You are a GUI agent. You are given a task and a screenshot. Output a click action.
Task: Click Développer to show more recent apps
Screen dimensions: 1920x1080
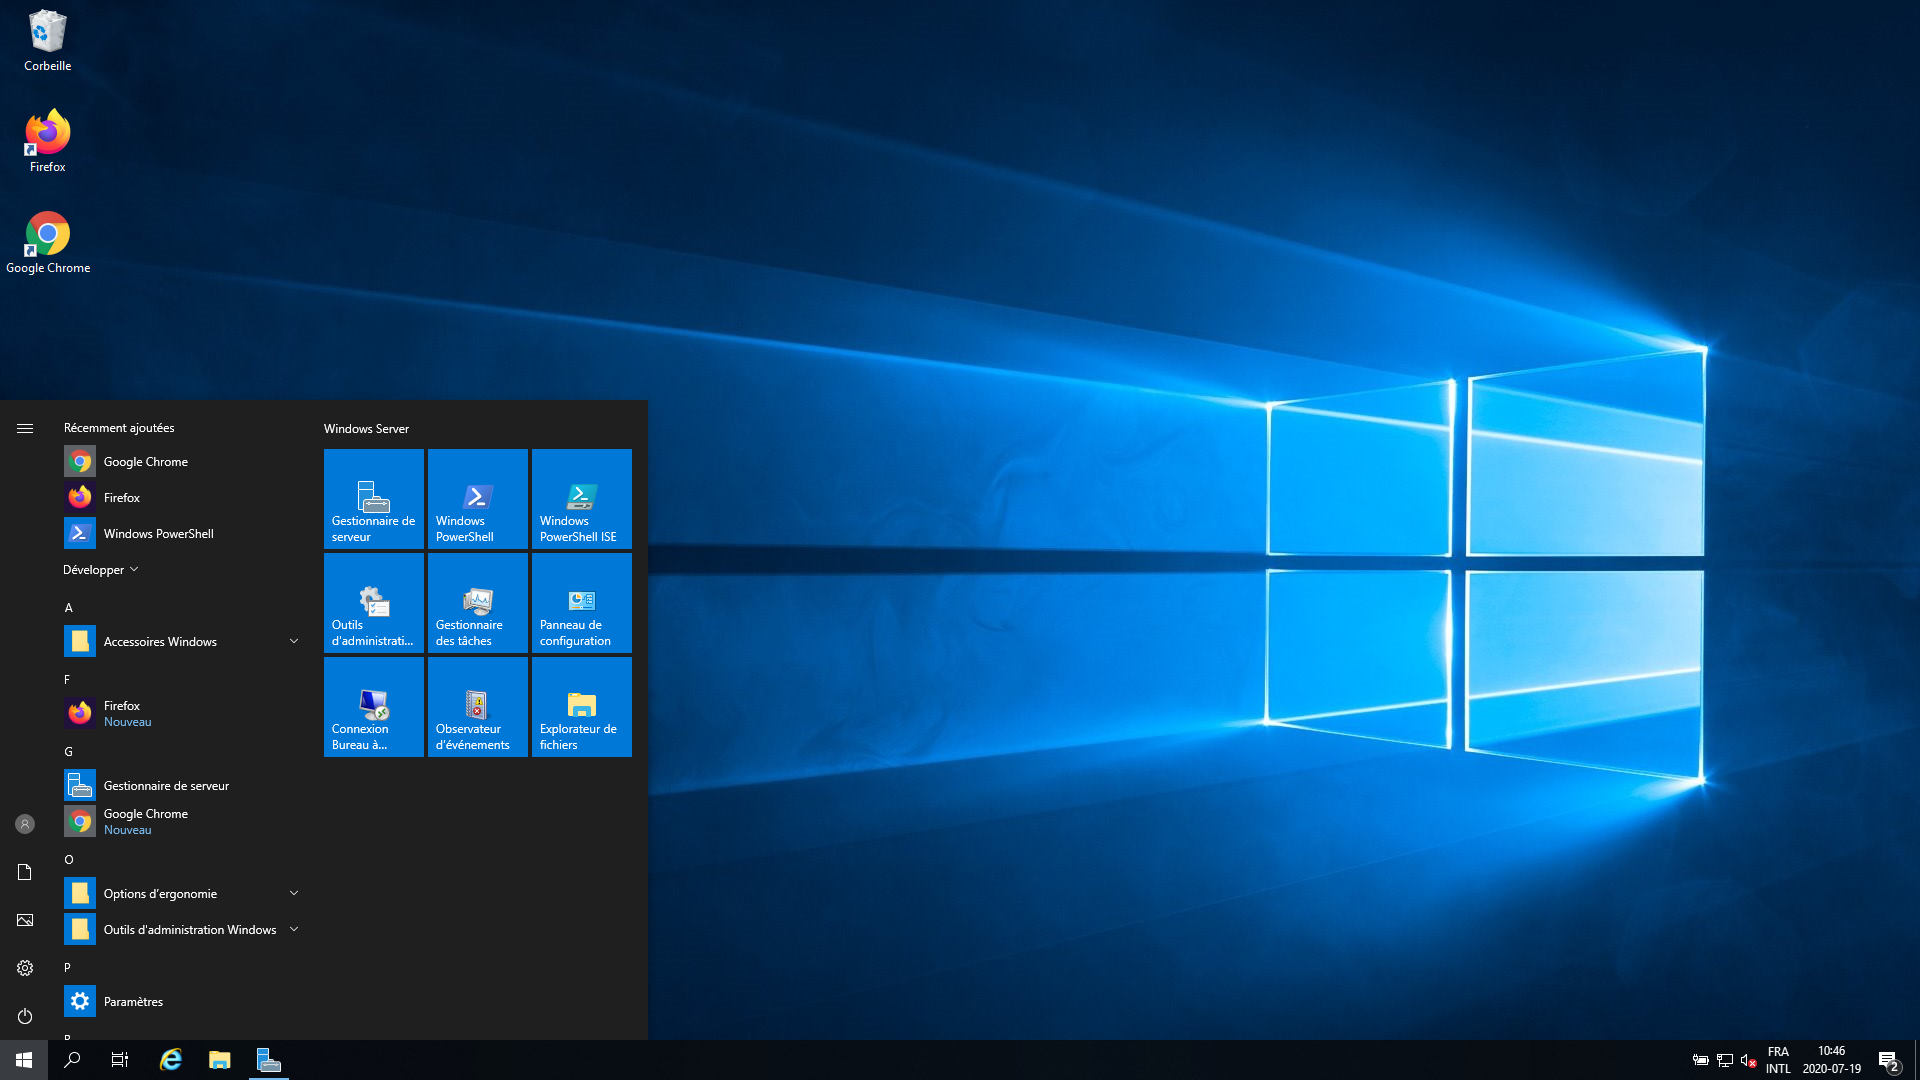tap(100, 569)
